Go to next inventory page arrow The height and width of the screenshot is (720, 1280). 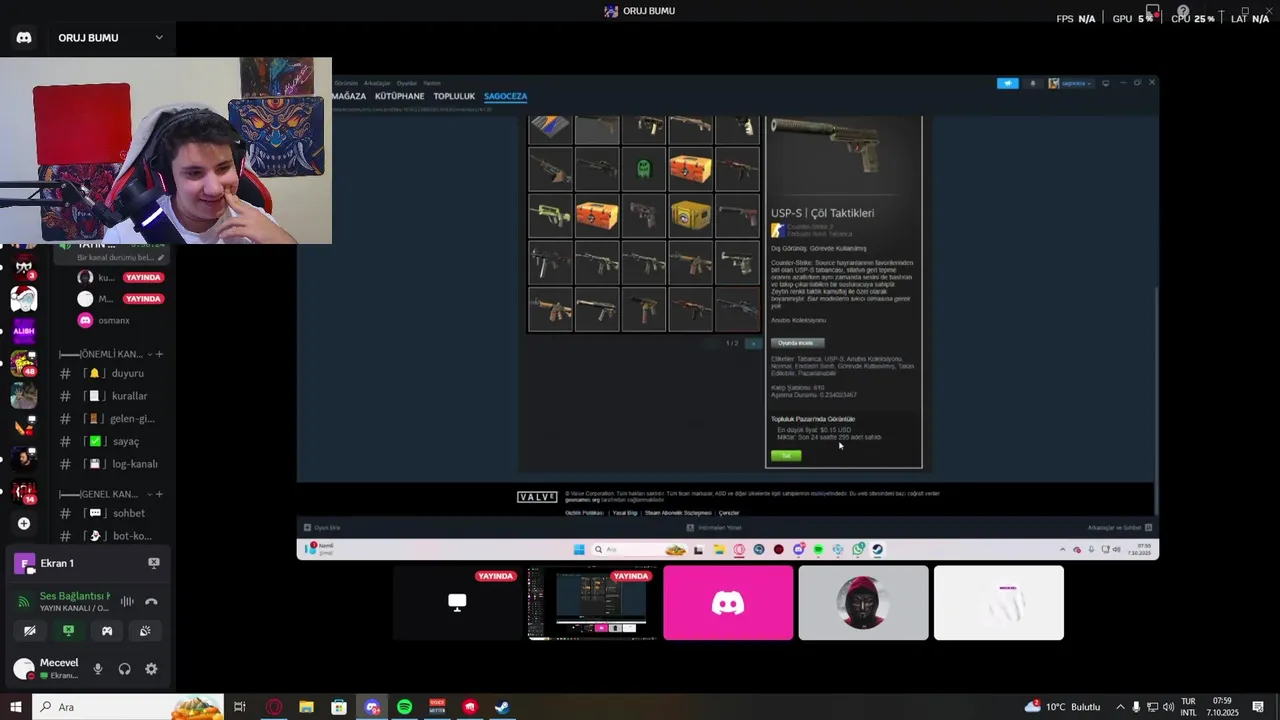(753, 343)
